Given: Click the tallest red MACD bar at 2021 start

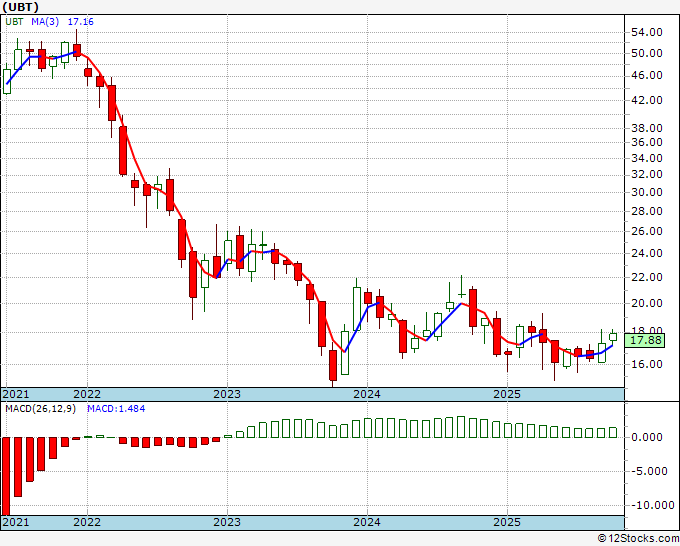Looking at the screenshot, I should point(6,476).
